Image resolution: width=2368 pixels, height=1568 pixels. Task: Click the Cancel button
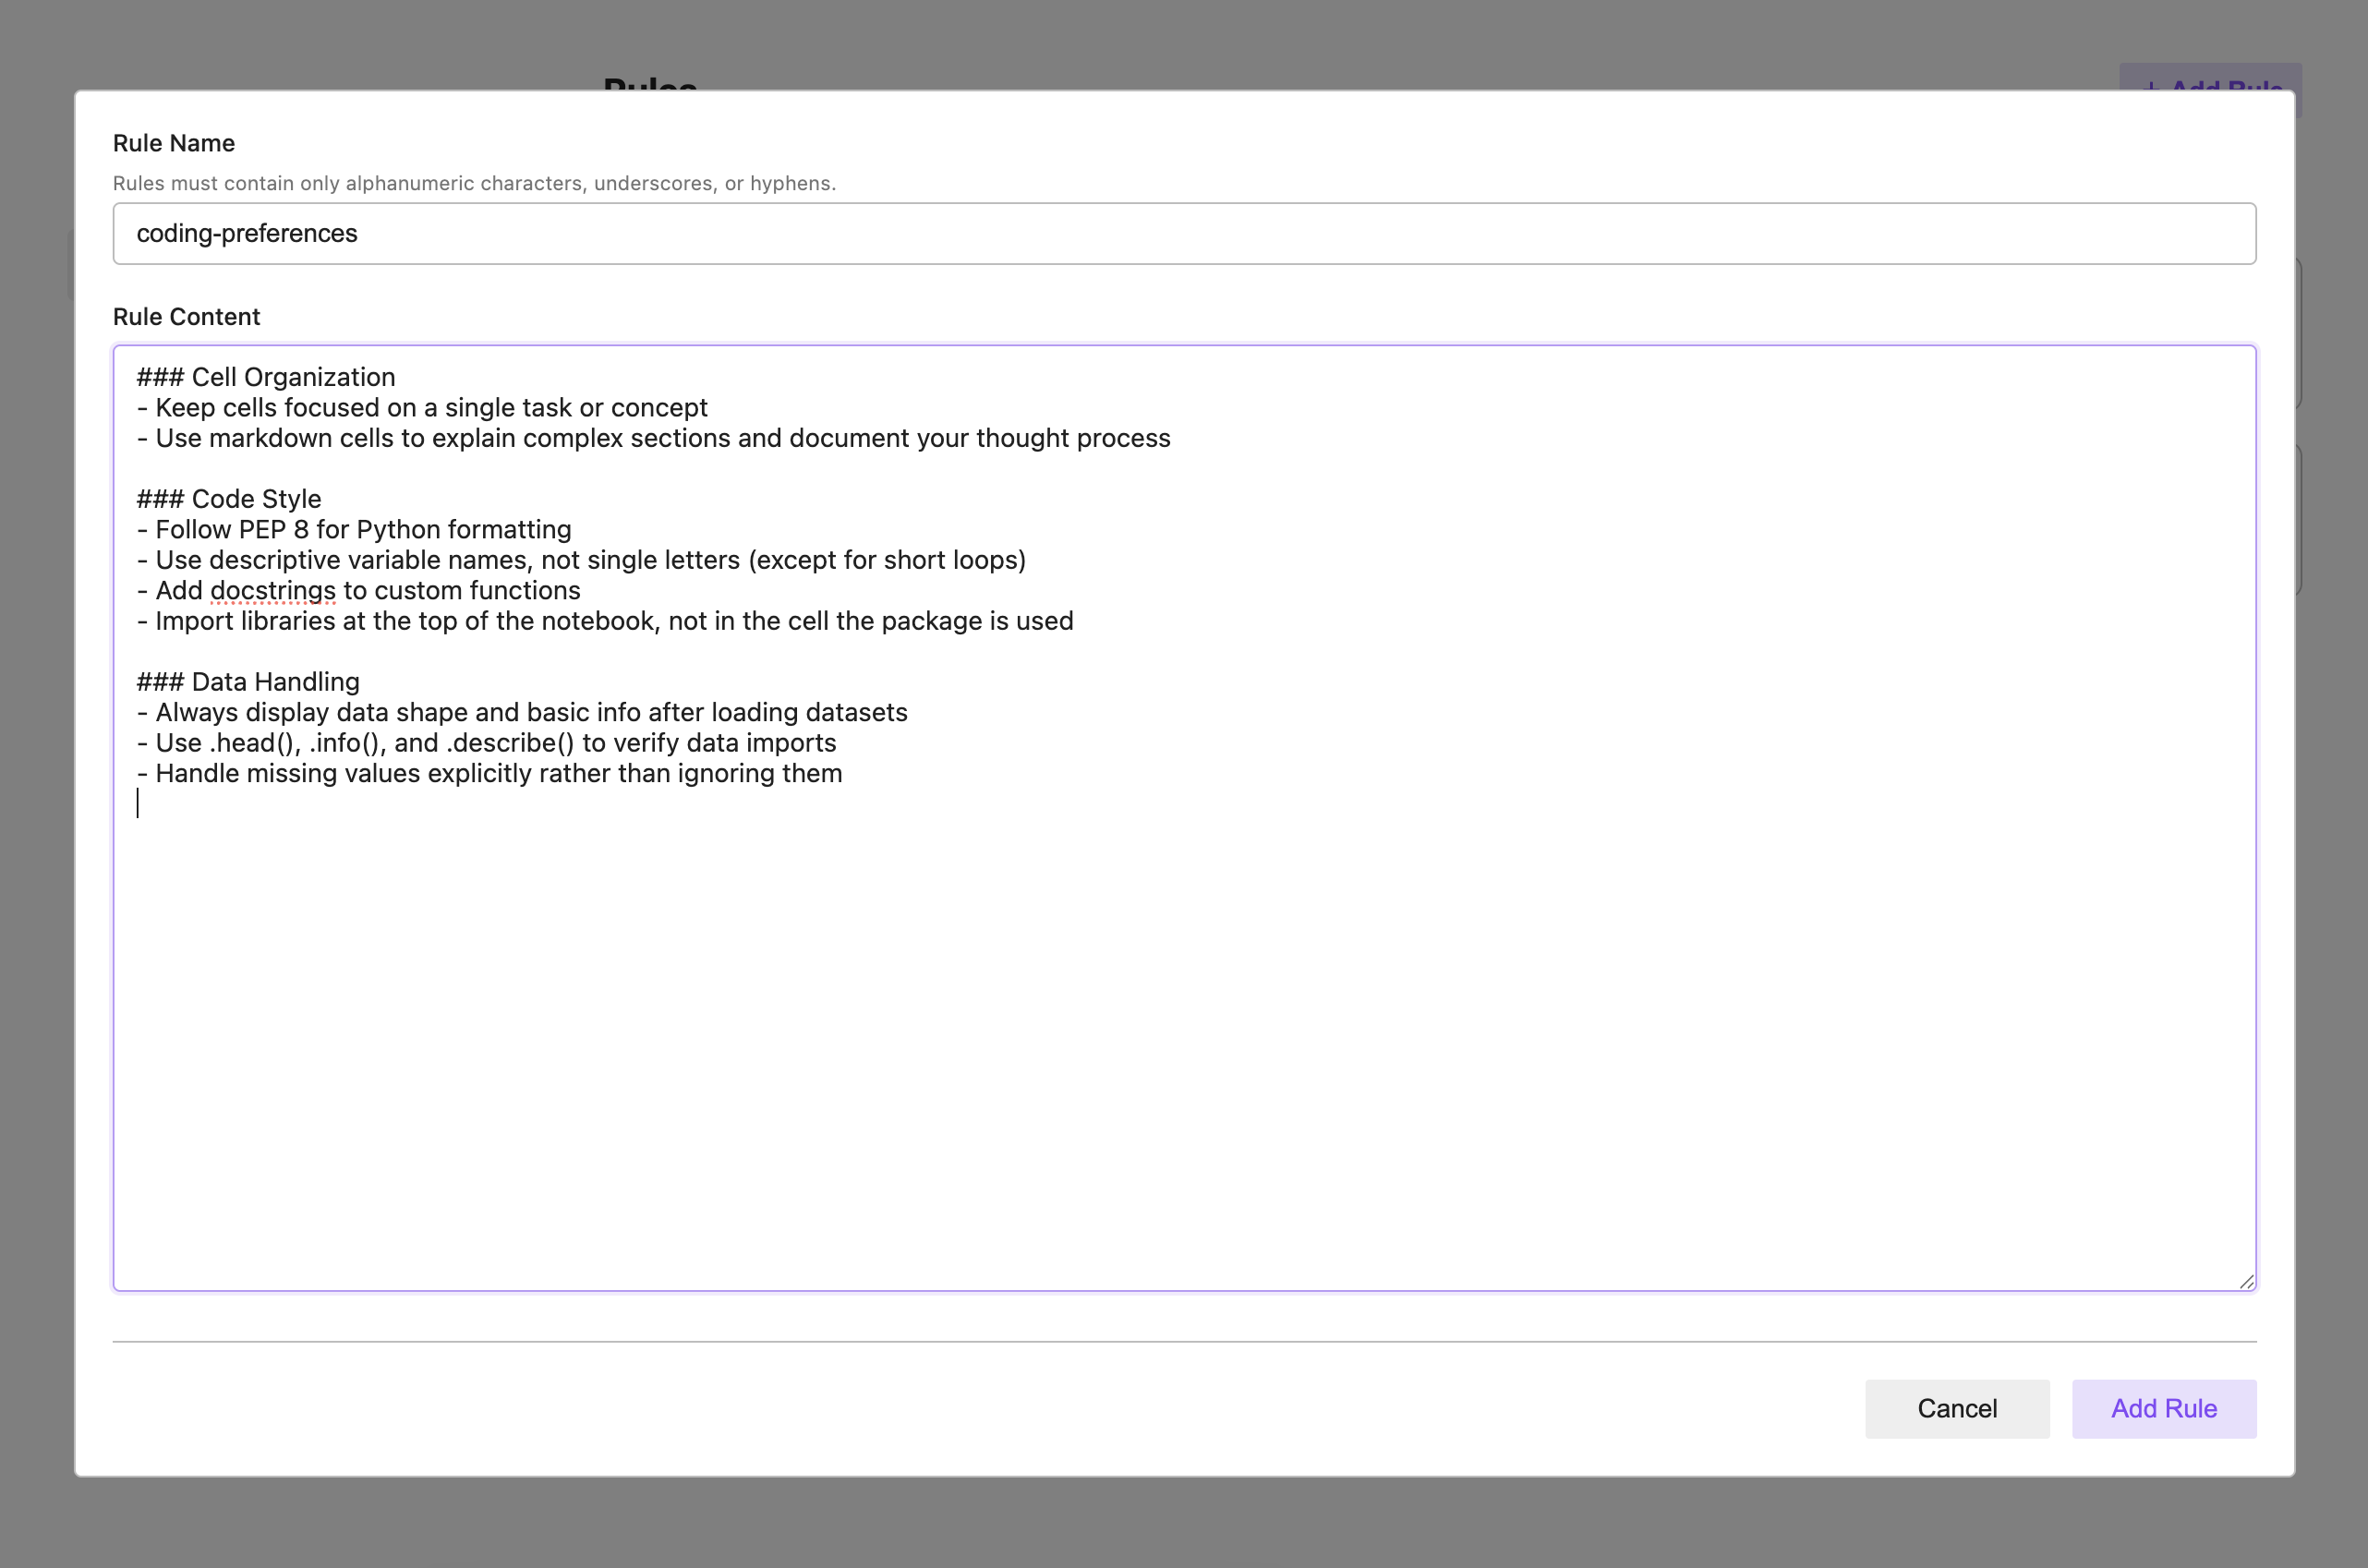coord(1956,1408)
